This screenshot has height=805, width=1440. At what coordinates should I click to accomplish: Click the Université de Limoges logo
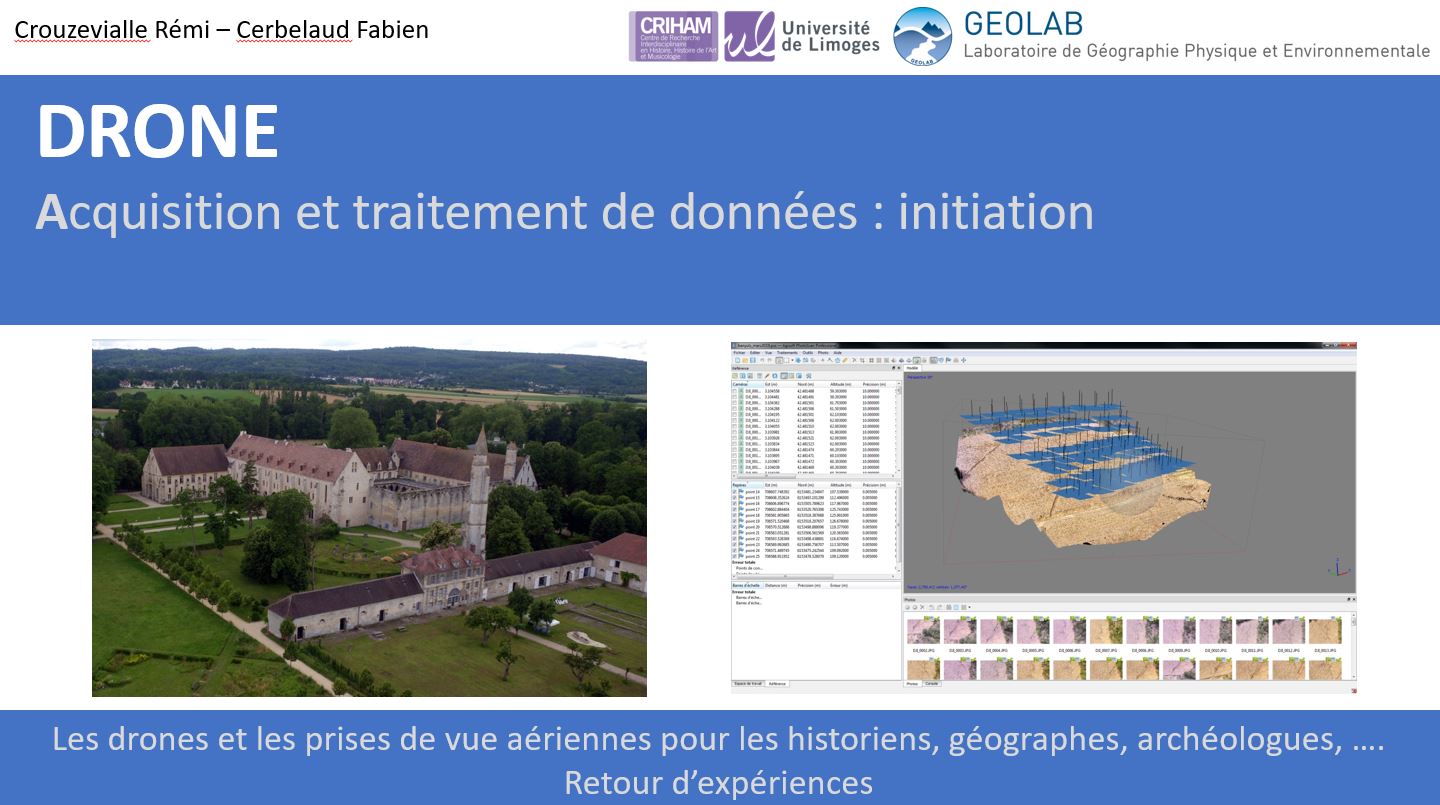pyautogui.click(x=802, y=36)
